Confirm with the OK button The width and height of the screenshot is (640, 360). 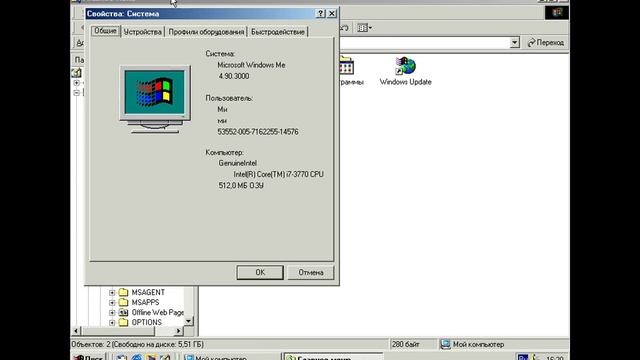[260, 272]
